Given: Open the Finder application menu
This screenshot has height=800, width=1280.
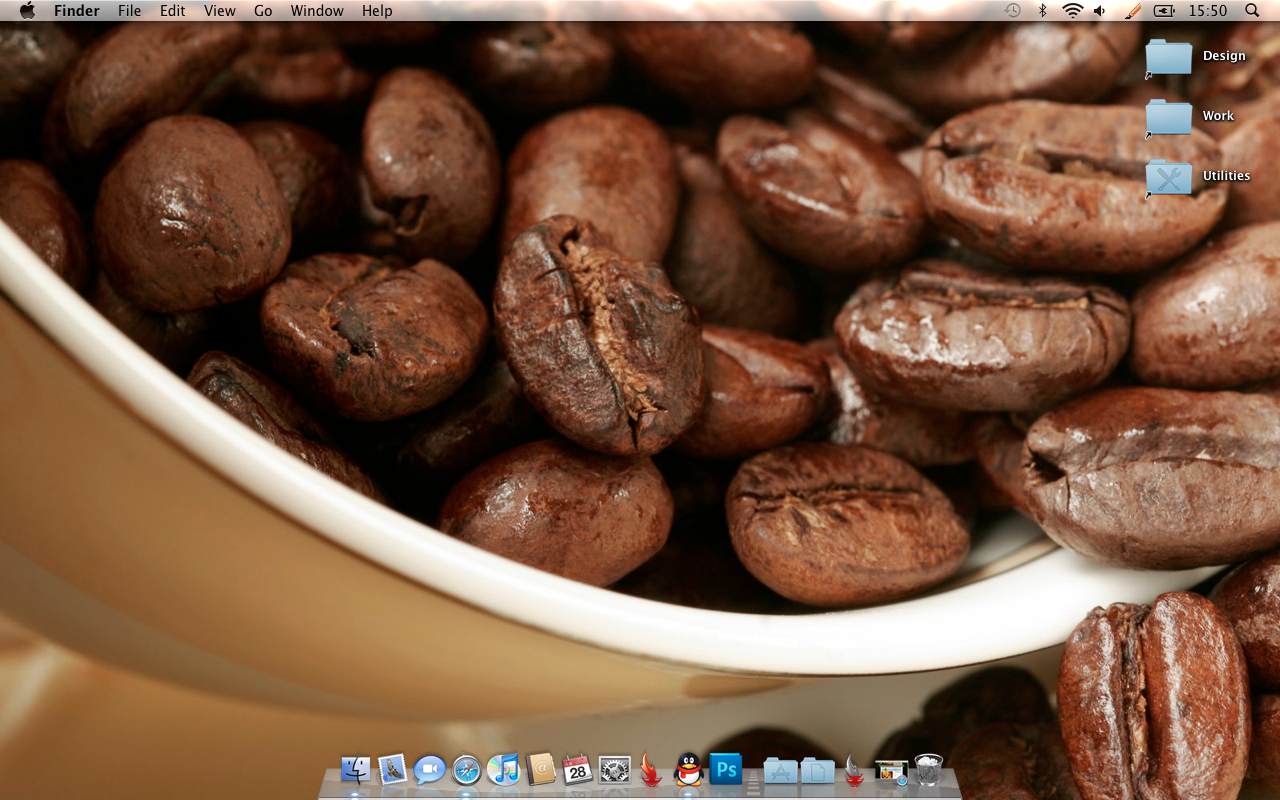Looking at the screenshot, I should [x=77, y=11].
